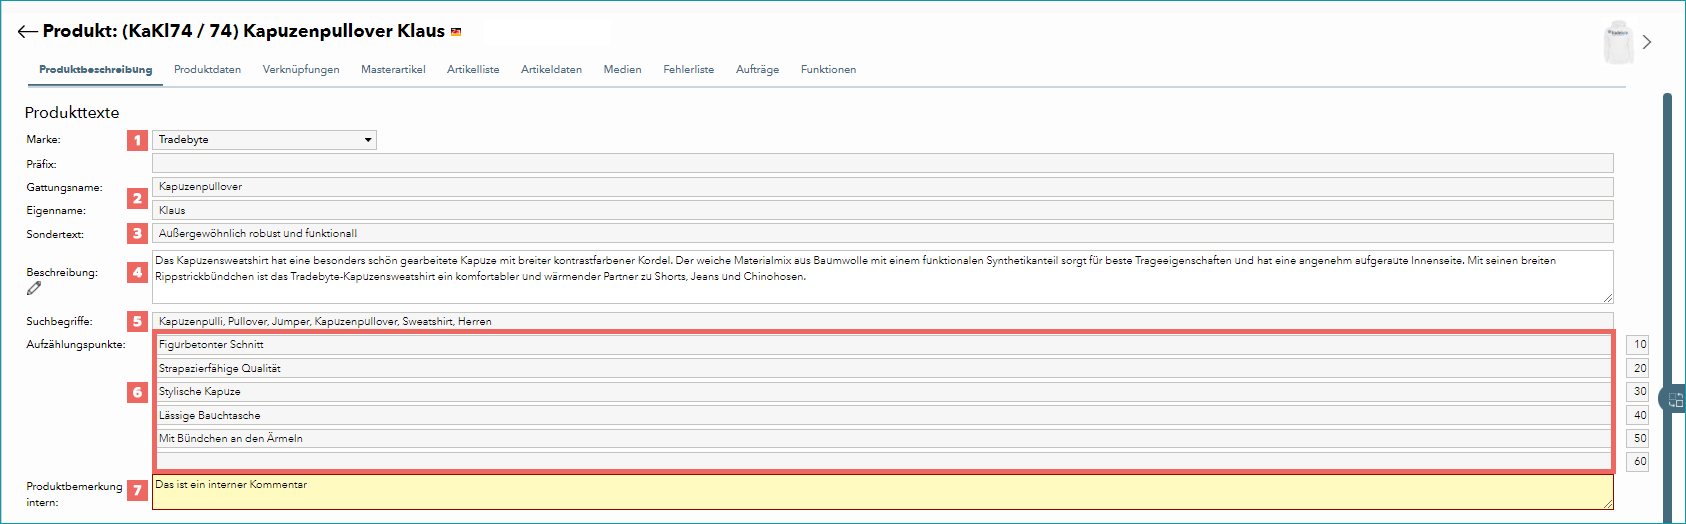
Task: Open the Funktionen tab
Action: 828,70
